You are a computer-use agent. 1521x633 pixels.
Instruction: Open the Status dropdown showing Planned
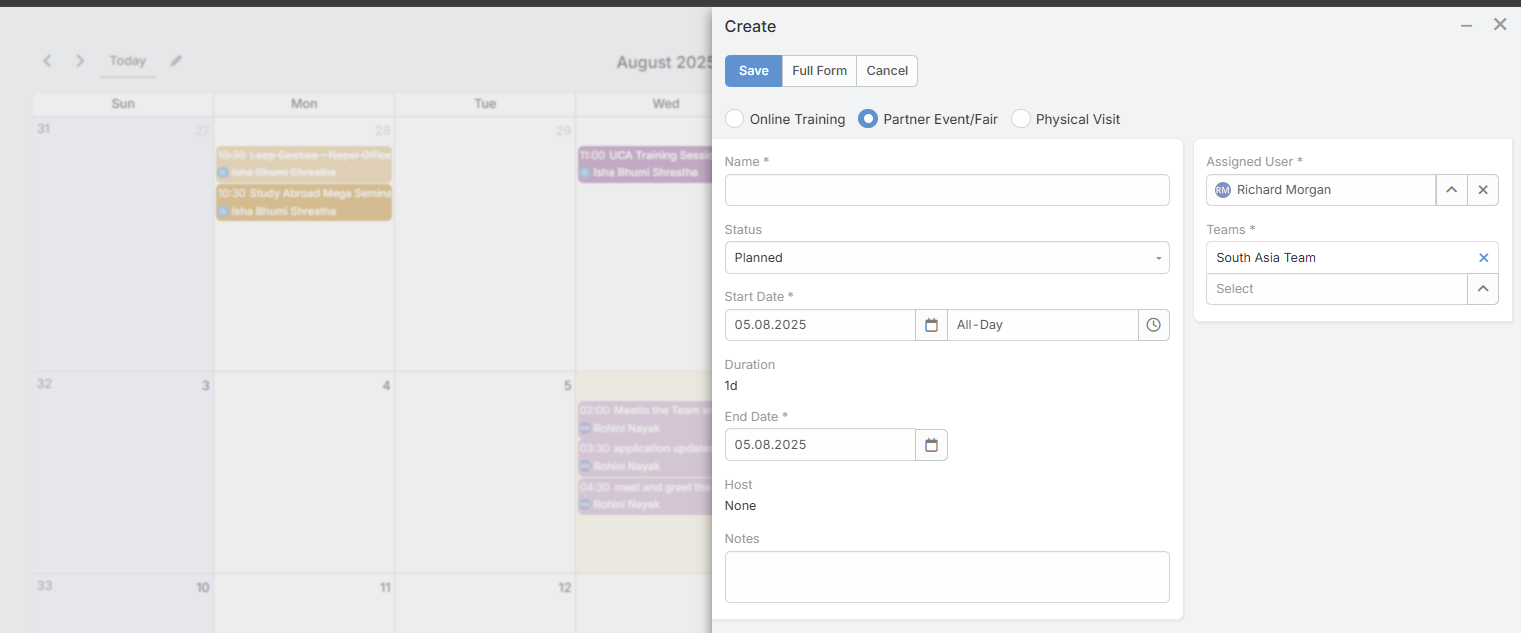click(x=946, y=258)
